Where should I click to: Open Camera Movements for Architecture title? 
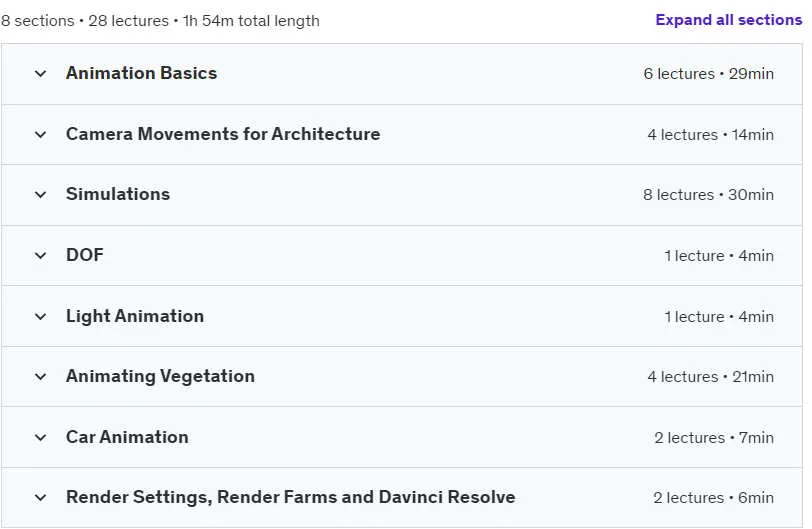[223, 134]
